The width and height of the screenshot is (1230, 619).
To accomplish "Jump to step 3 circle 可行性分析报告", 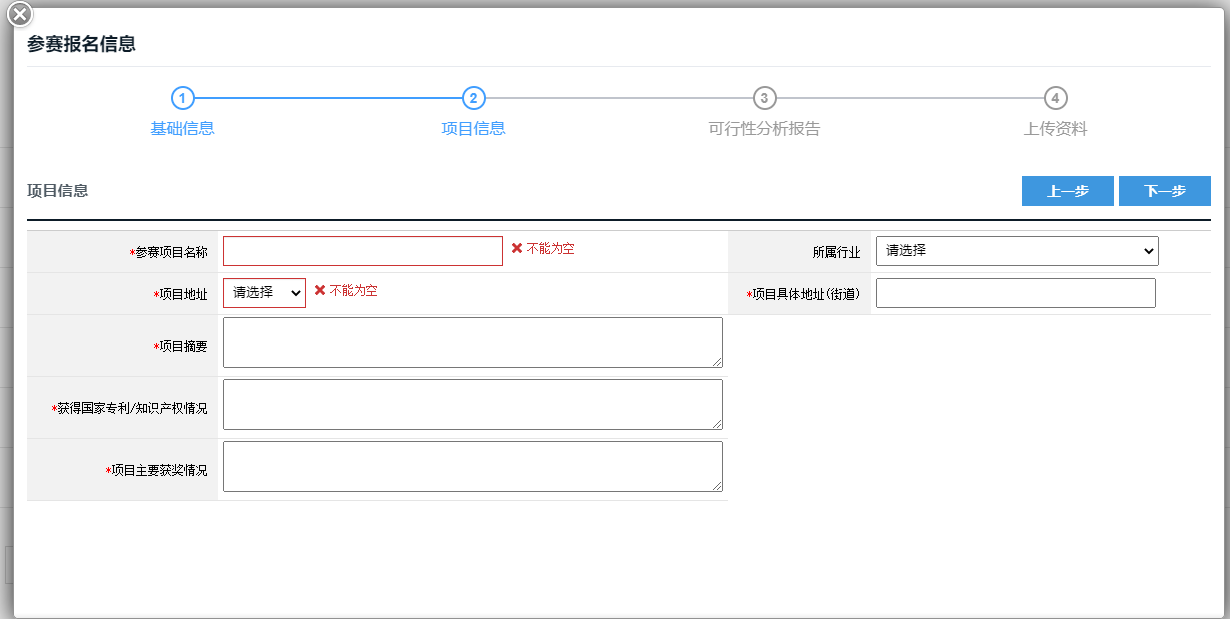I will pos(764,98).
